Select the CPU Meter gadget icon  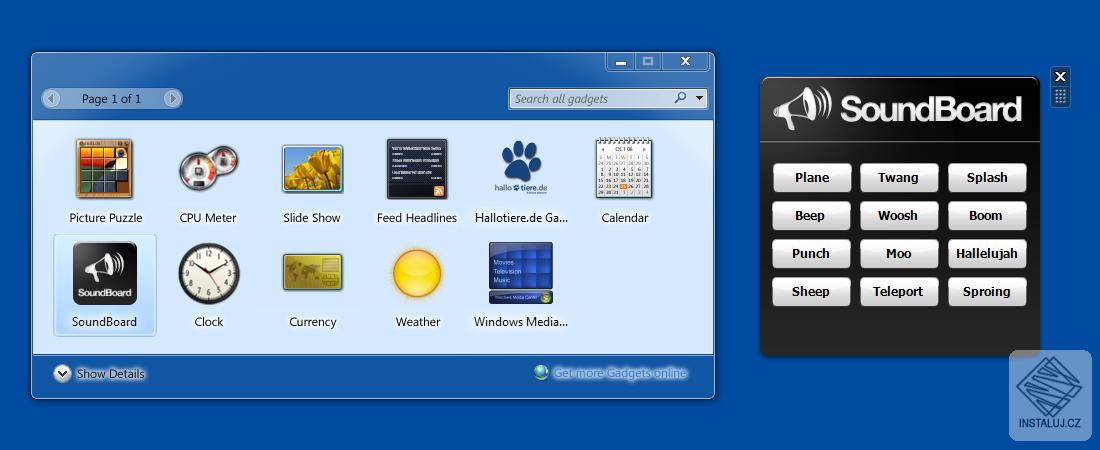[208, 168]
